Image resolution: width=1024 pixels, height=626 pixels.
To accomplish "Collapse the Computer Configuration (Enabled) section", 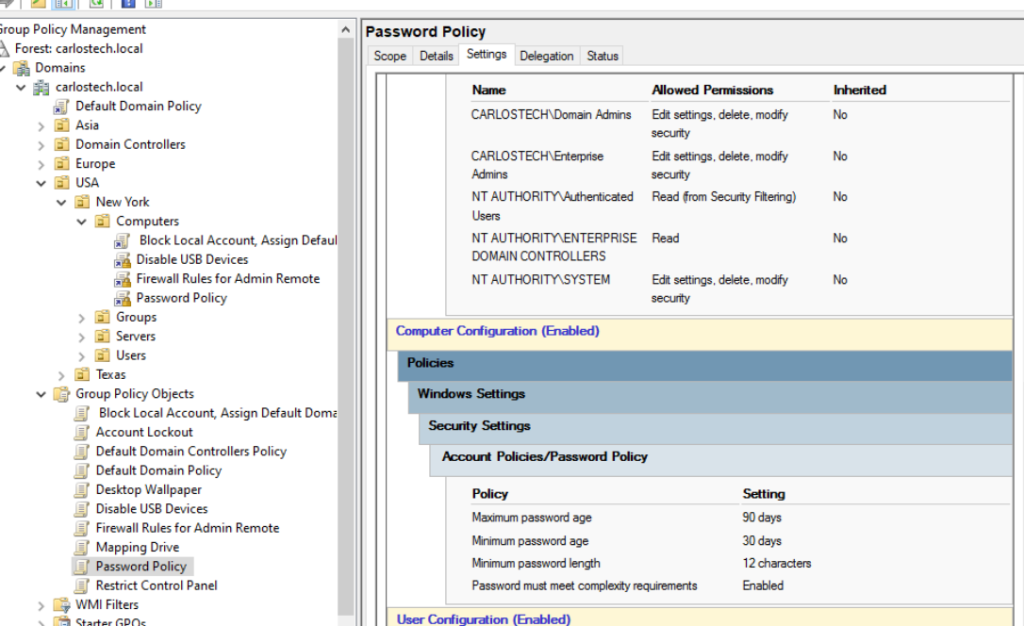I will pos(497,331).
